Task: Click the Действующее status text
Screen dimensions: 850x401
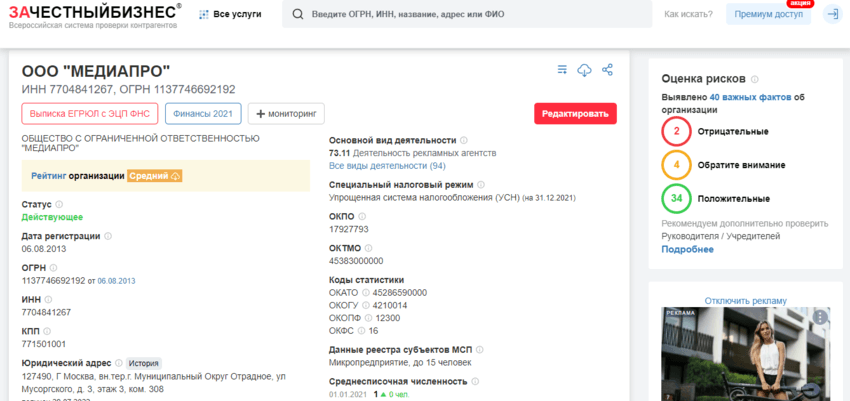Action: click(52, 217)
